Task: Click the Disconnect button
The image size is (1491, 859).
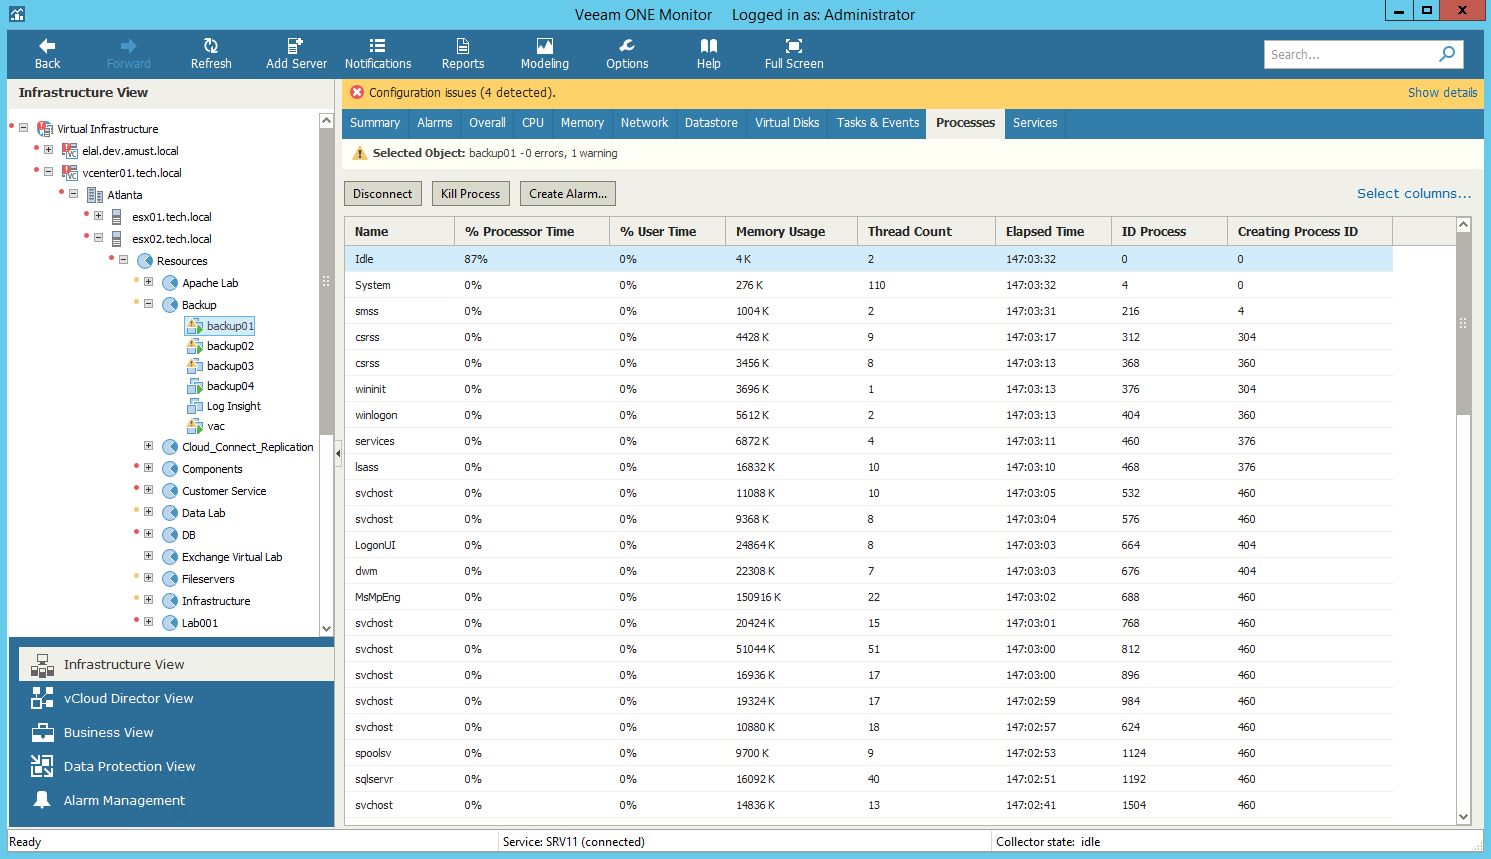Action: [x=383, y=194]
